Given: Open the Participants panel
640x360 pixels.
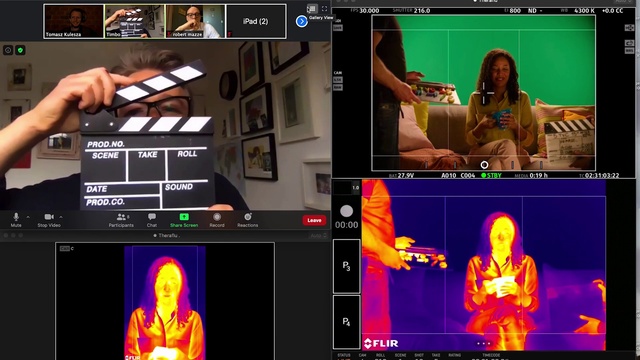Looking at the screenshot, I should pos(121,217).
